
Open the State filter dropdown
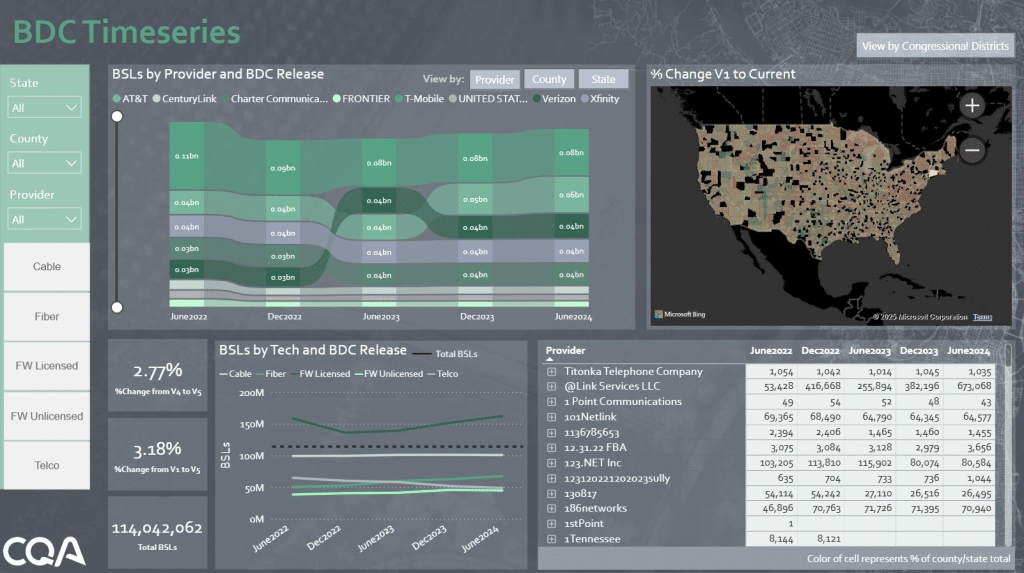click(x=44, y=108)
